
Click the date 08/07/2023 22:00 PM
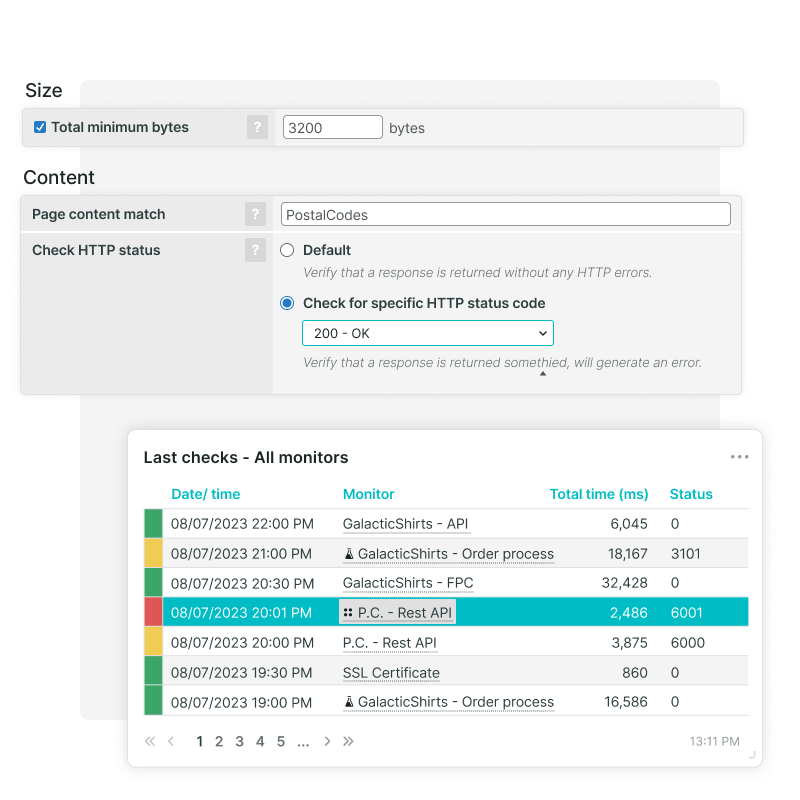242,524
